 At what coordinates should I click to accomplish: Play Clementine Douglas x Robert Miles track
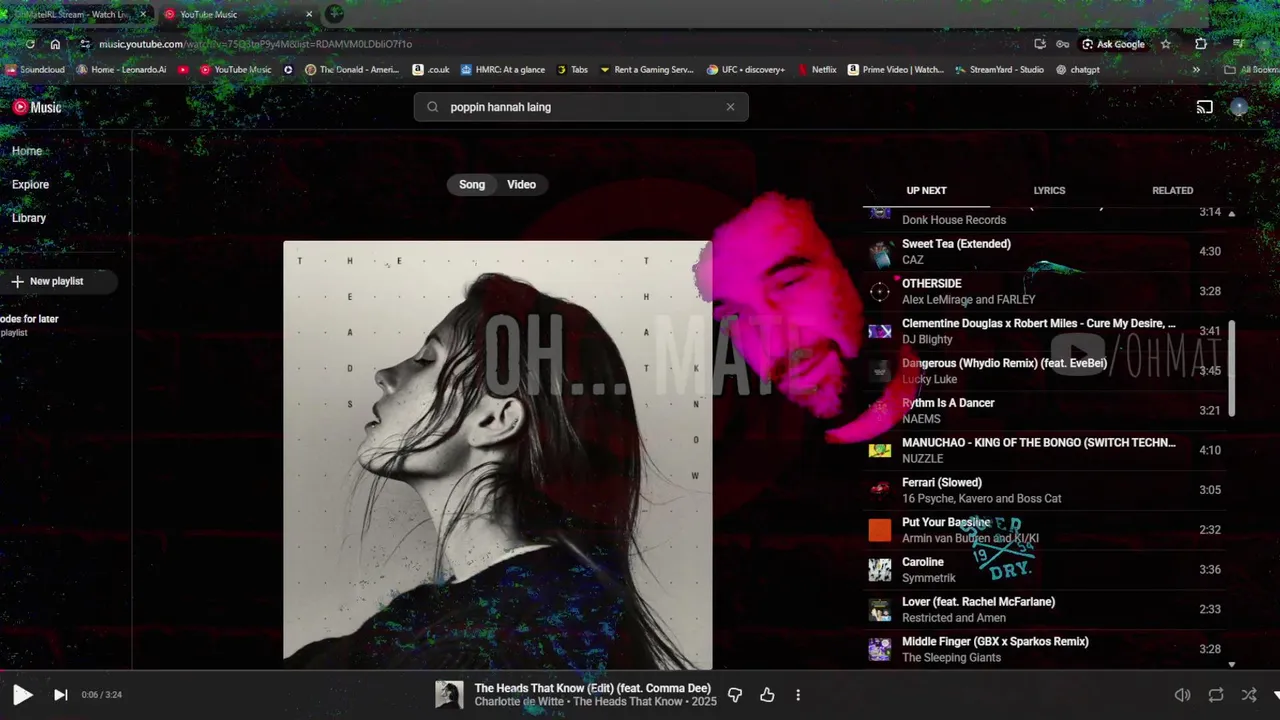1045,331
